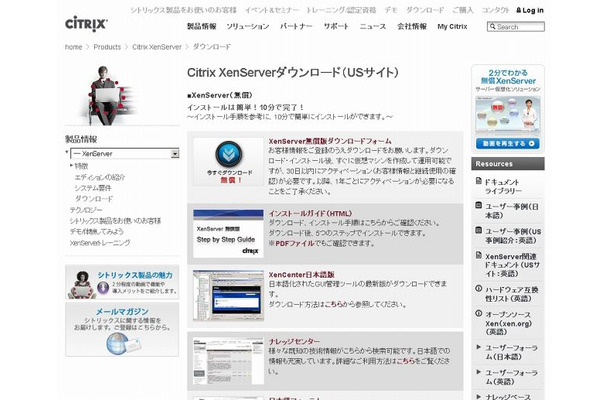Image resolution: width=610 pixels, height=400 pixels.
Task: Select システム要件 in sidebar
Action: click(93, 188)
